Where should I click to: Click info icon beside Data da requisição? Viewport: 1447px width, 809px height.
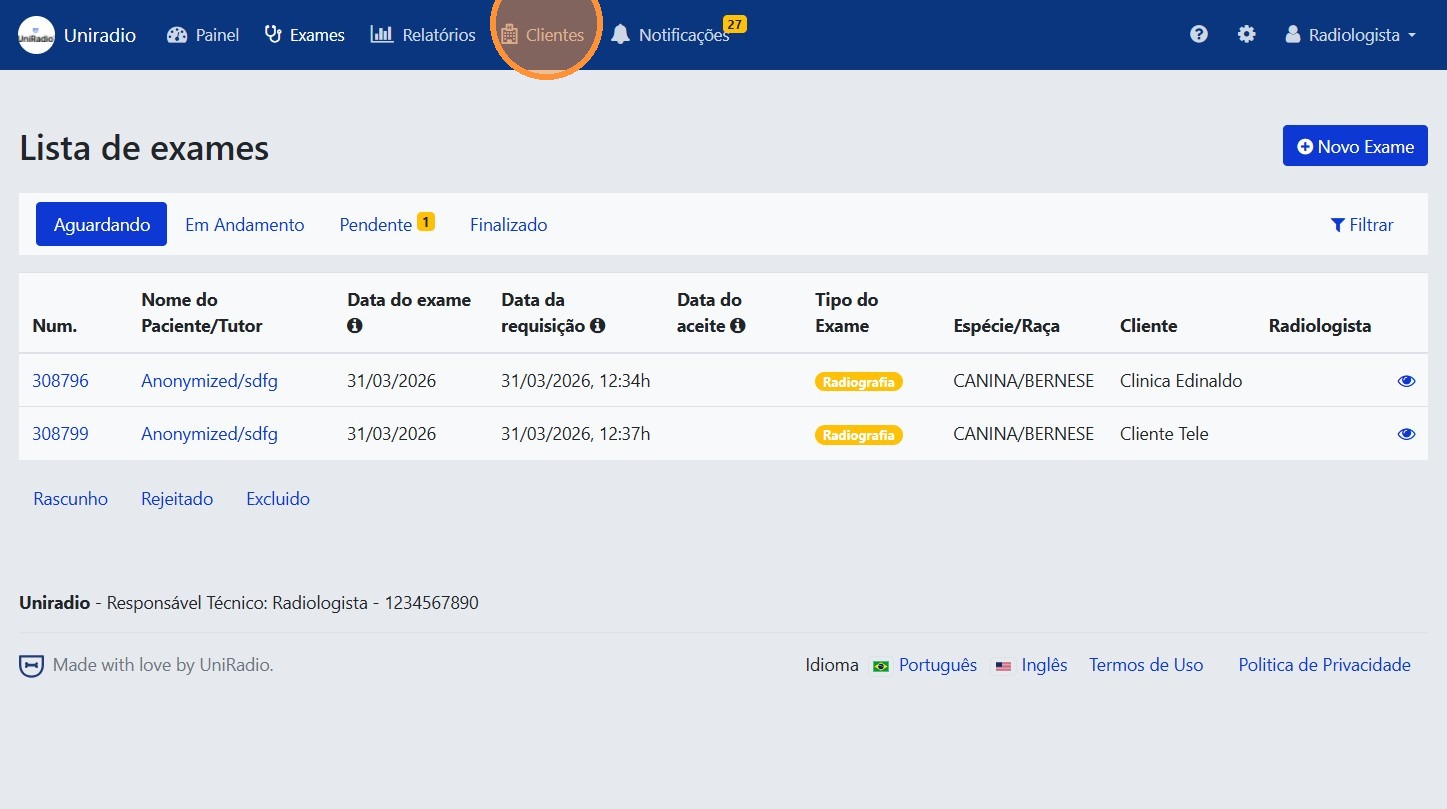tap(598, 326)
